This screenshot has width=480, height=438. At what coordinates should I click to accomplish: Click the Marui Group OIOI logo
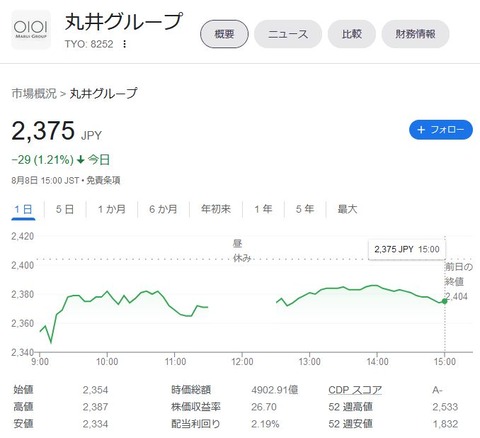pos(31,30)
